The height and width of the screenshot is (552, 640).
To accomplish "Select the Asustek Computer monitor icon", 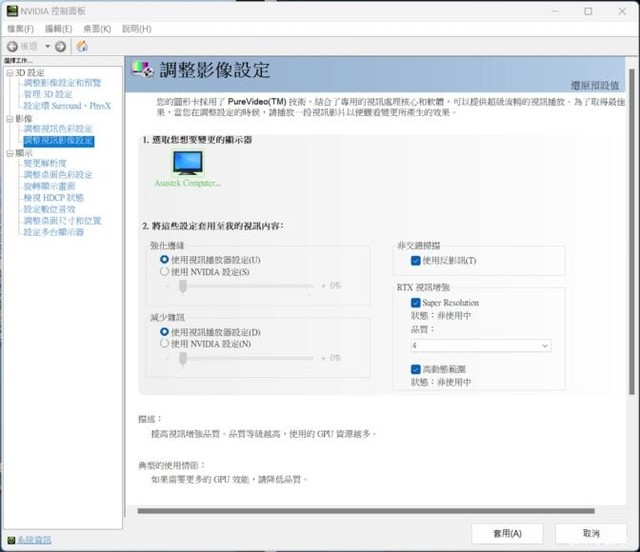I will tap(186, 164).
